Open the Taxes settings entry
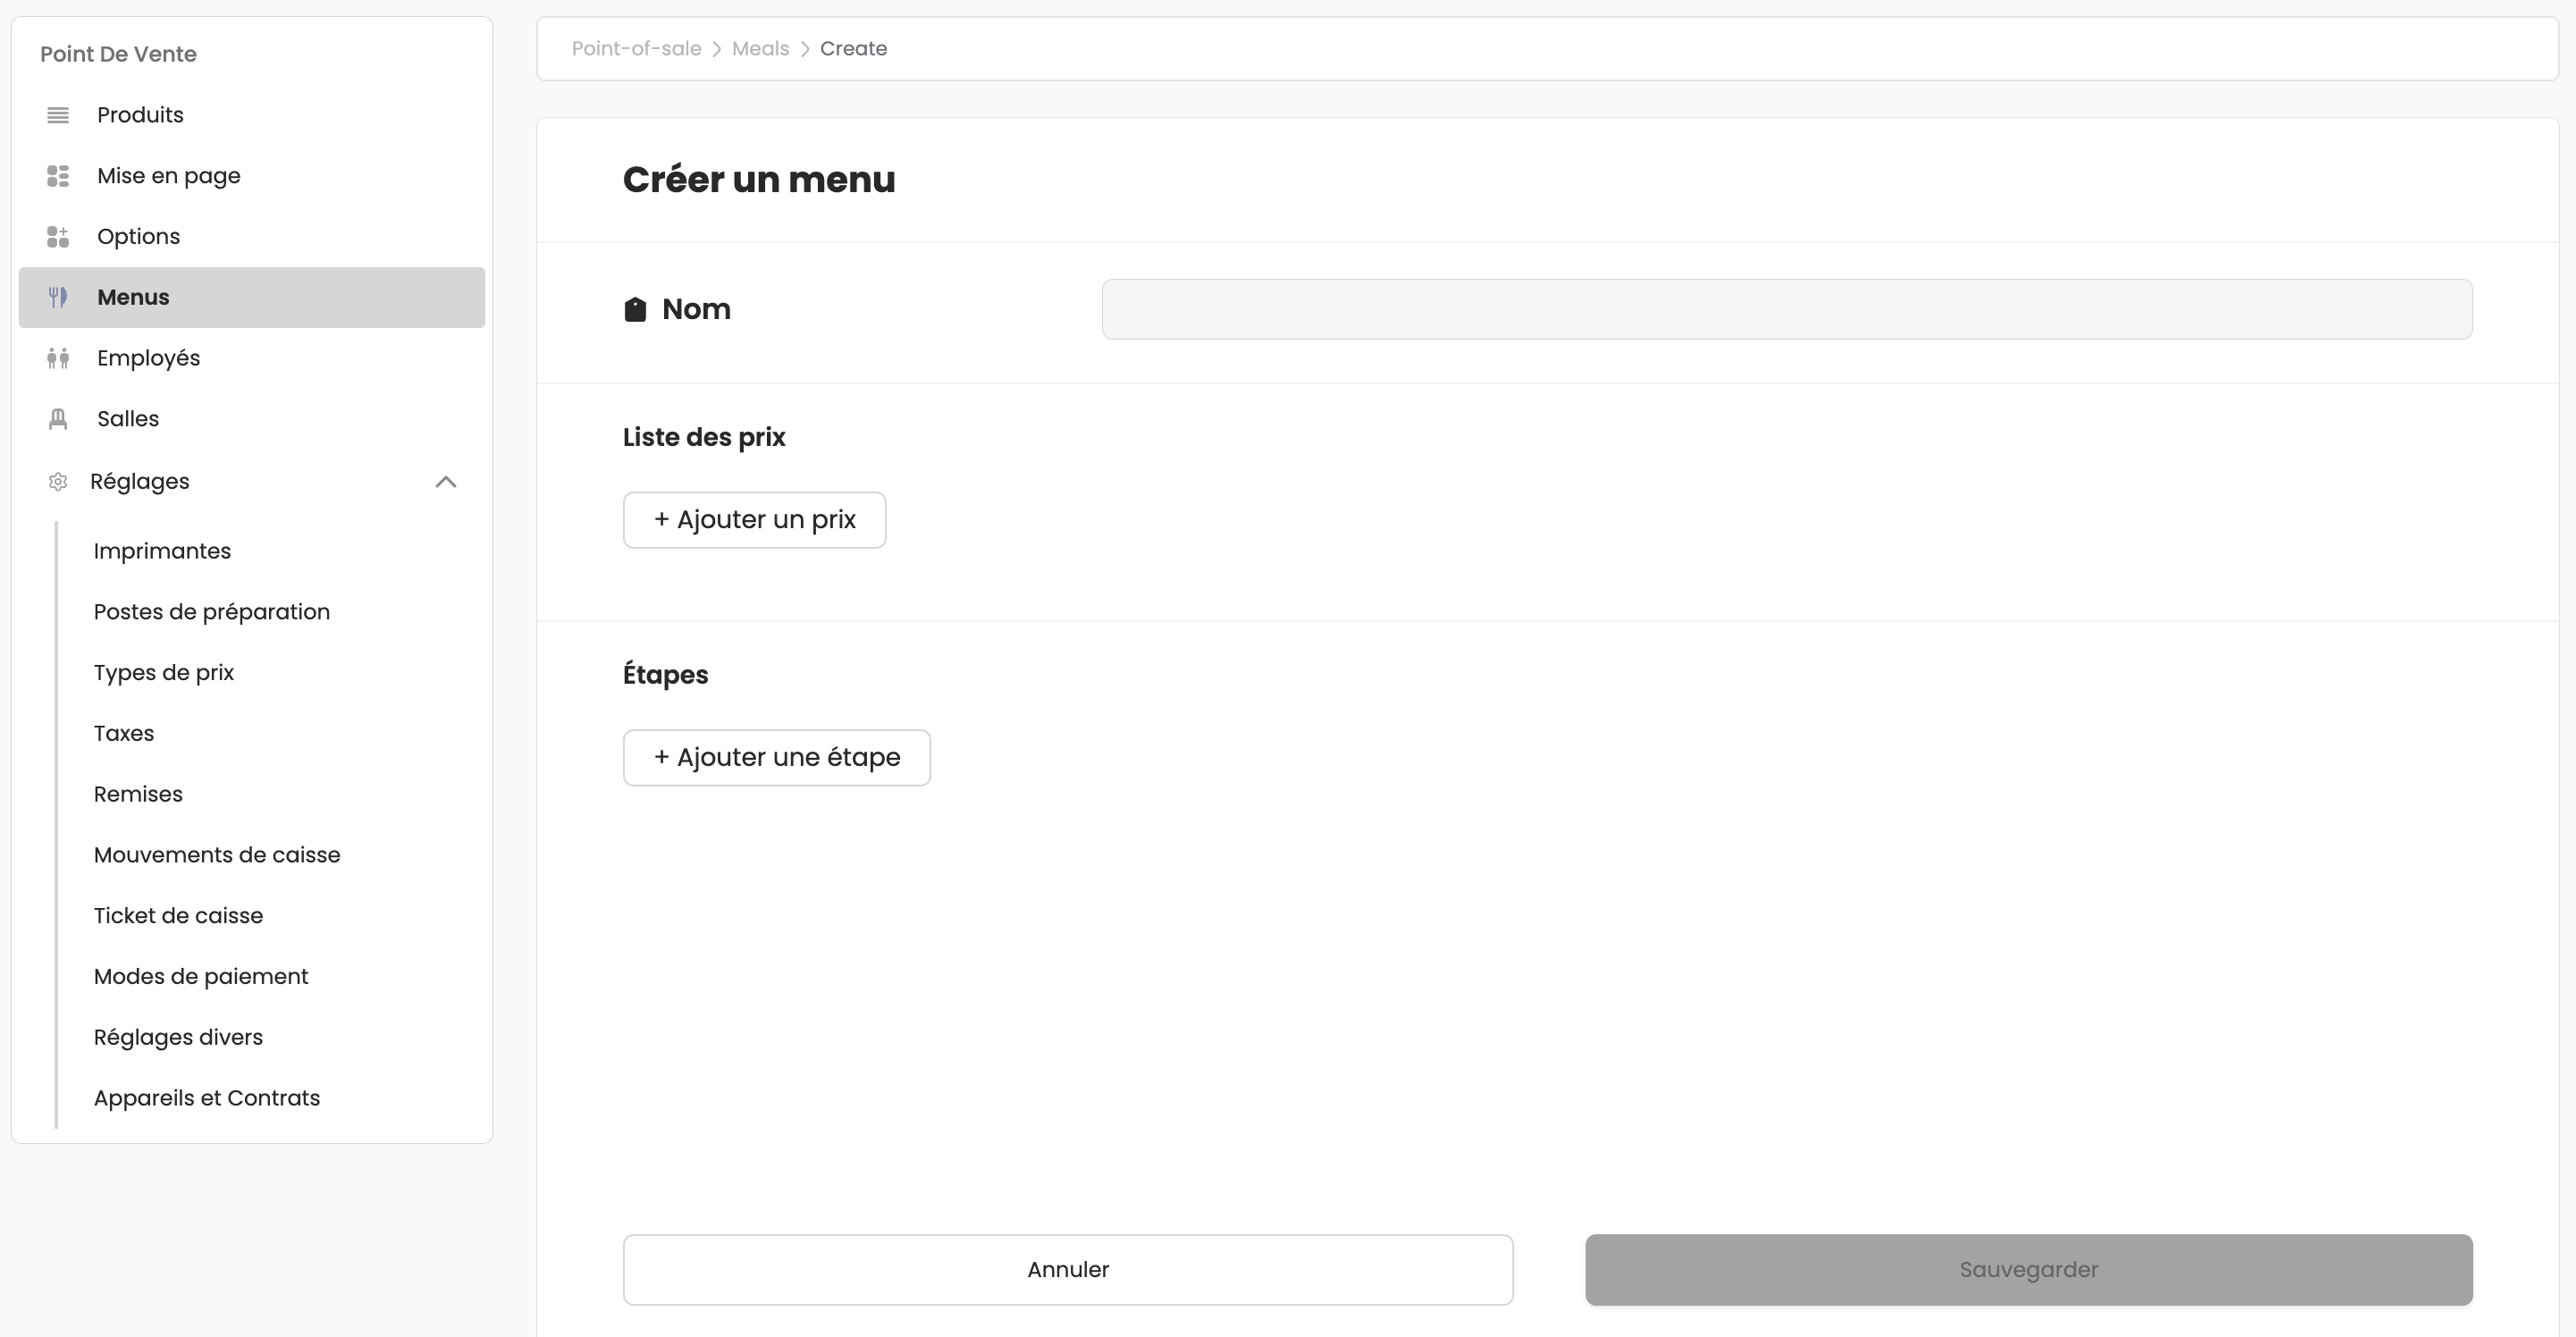The width and height of the screenshot is (2576, 1337). click(x=124, y=734)
